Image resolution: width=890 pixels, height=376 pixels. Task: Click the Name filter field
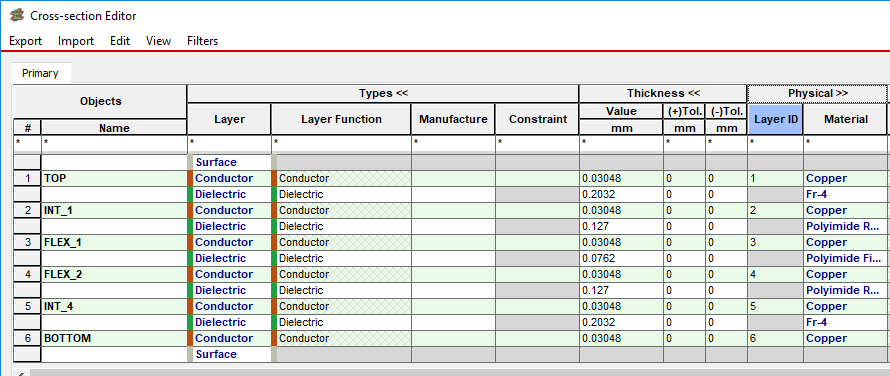point(114,144)
